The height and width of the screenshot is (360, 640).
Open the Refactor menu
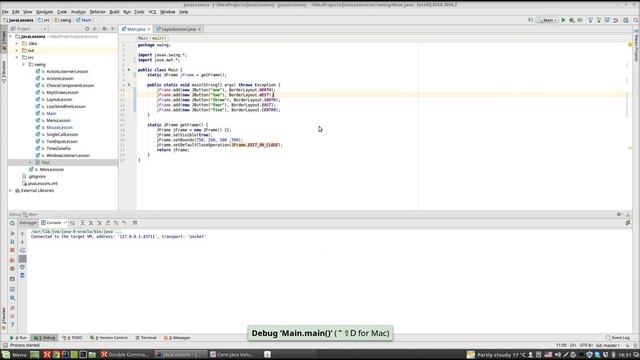click(x=98, y=12)
